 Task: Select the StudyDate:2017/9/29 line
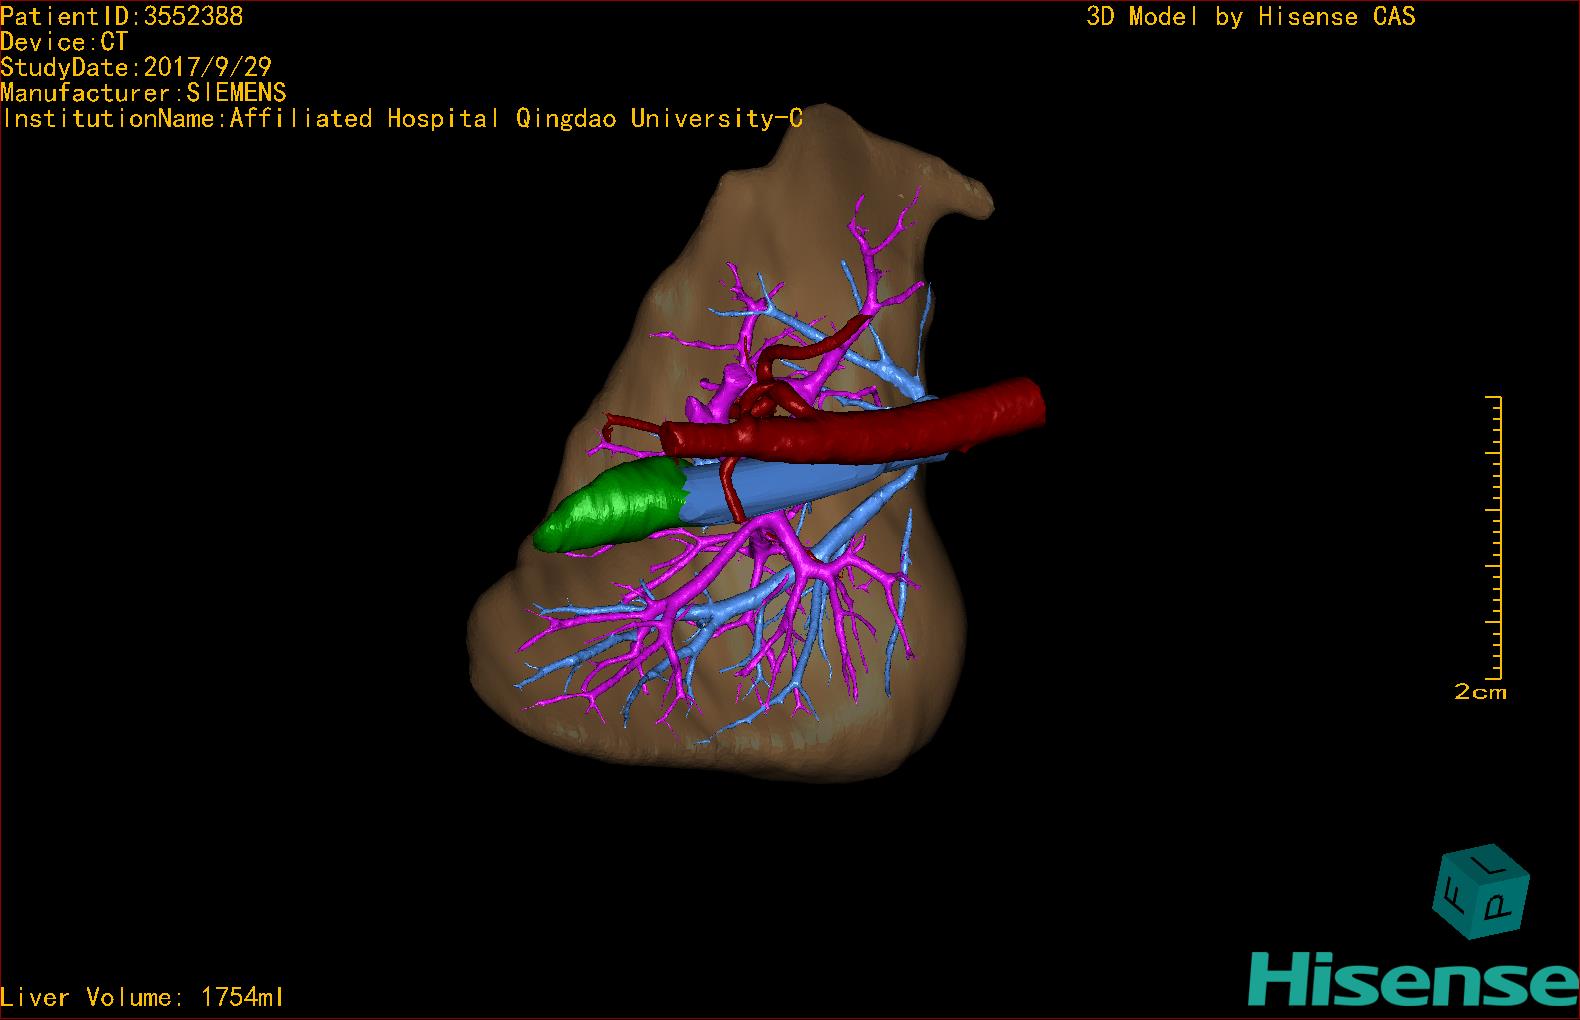pos(136,68)
